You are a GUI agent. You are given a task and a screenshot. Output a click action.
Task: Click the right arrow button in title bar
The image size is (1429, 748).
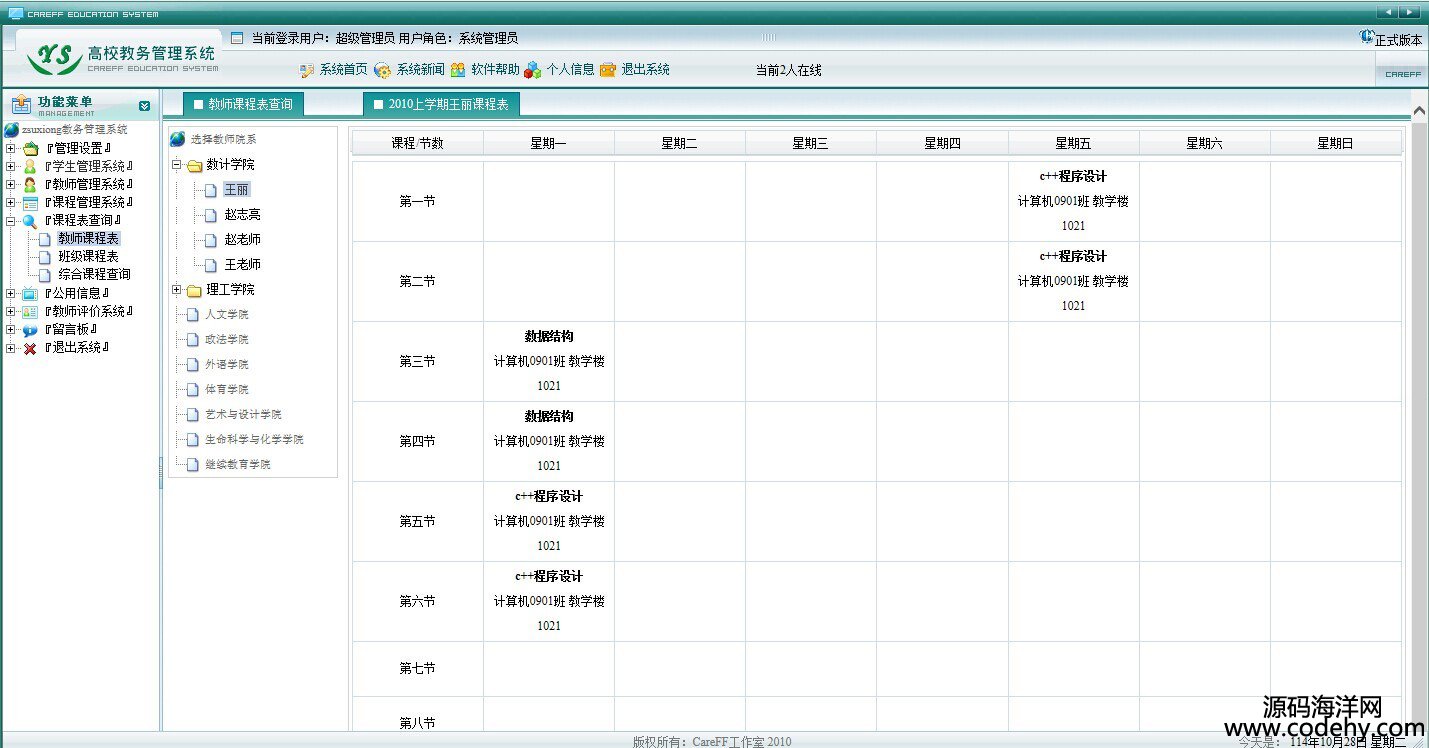[x=1410, y=12]
